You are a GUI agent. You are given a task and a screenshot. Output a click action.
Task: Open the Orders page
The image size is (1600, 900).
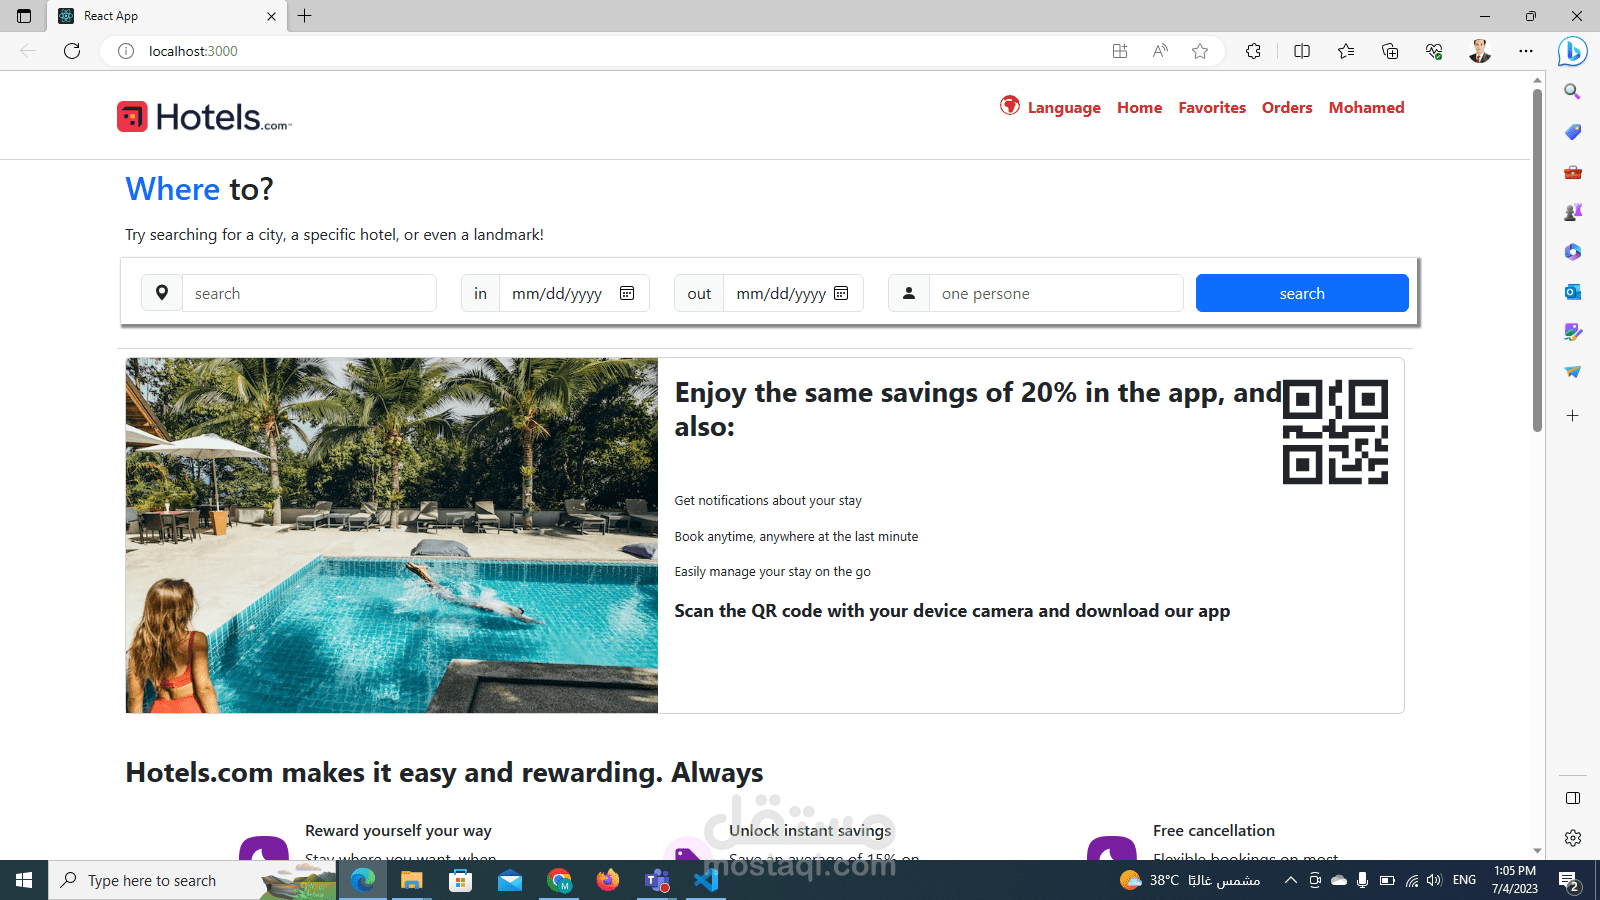[x=1287, y=108]
